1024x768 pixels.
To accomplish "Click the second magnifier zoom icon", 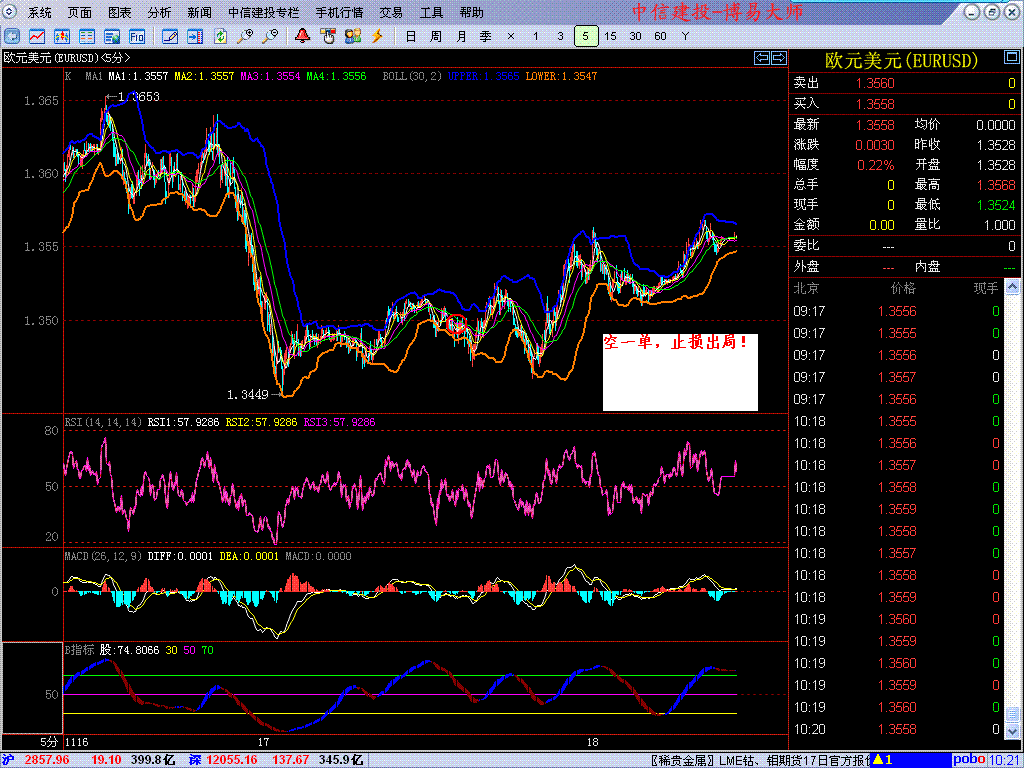I will [x=270, y=36].
